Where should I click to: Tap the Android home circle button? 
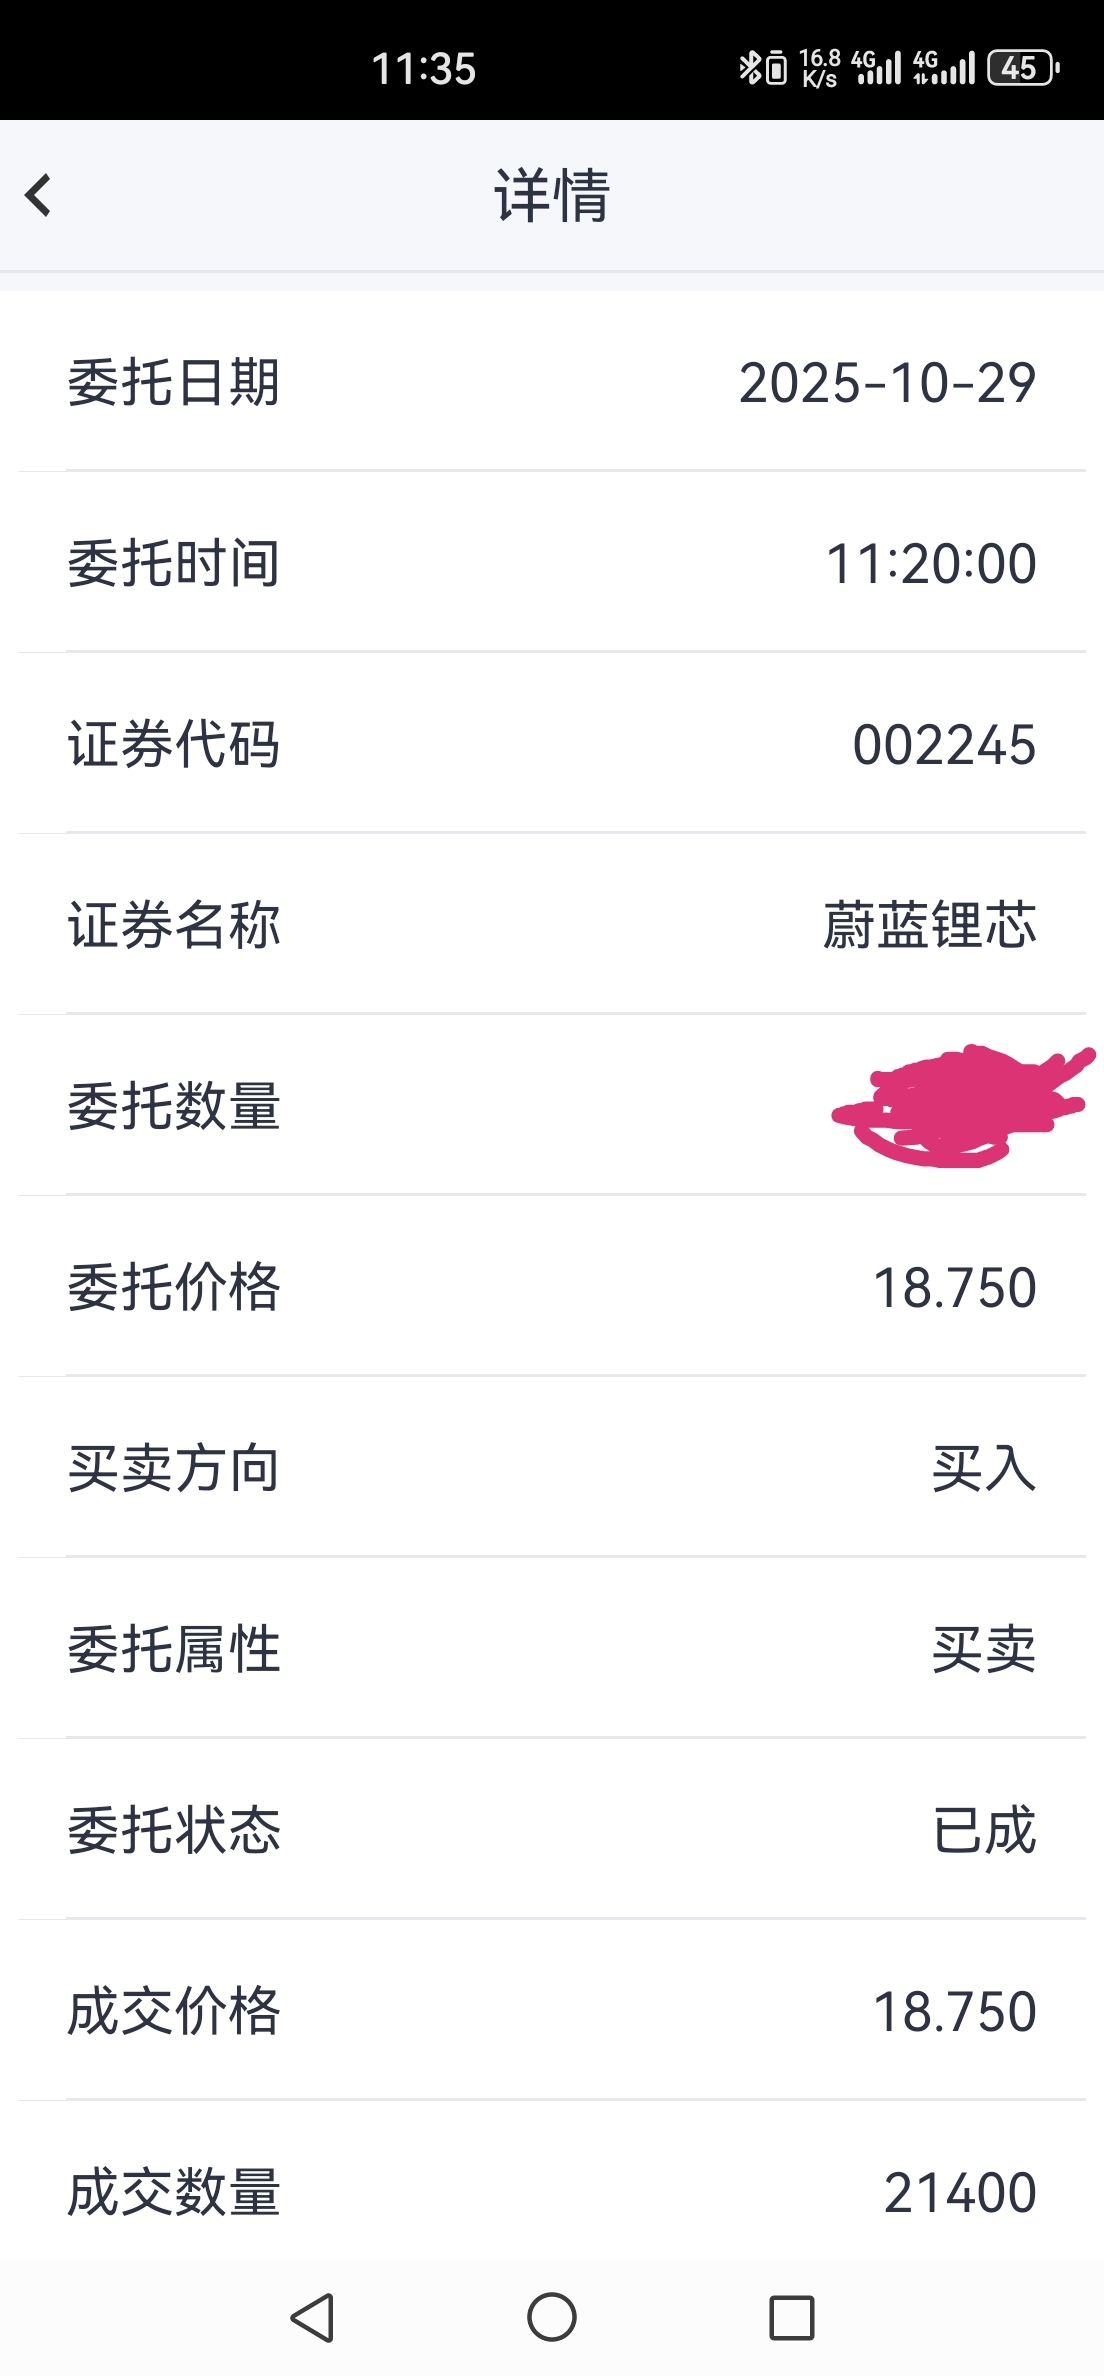tap(552, 2317)
